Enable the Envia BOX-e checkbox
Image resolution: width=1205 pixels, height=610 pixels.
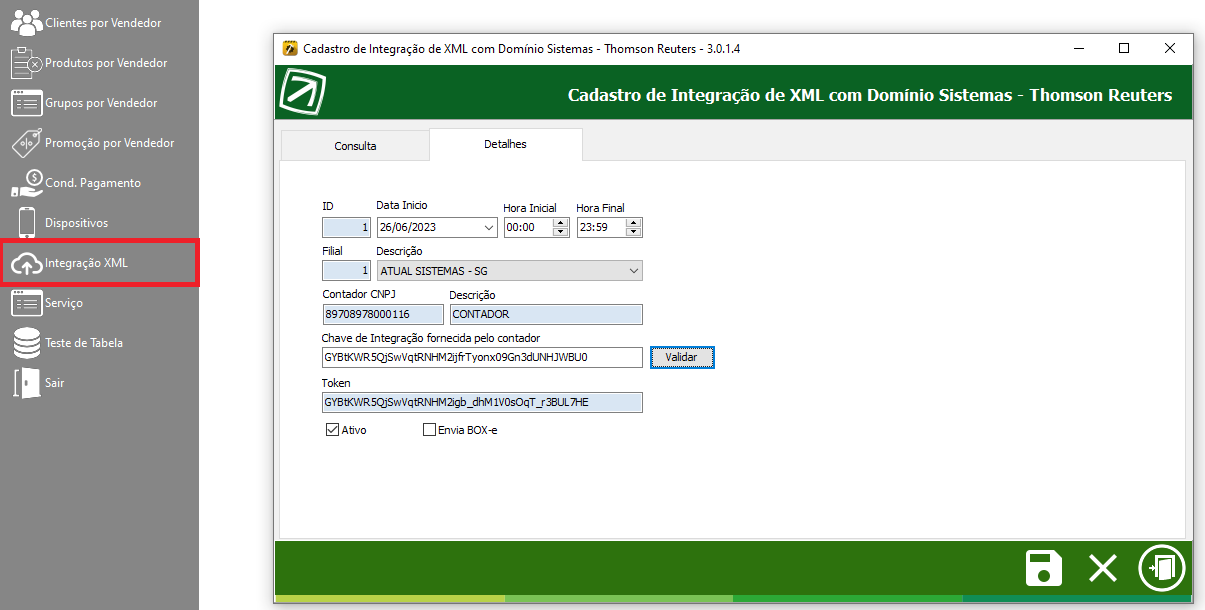(x=429, y=430)
